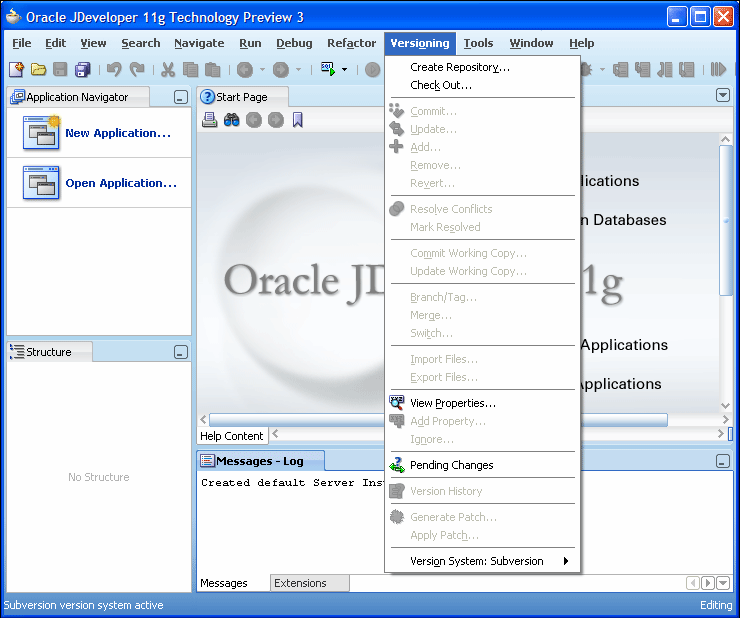Click the Cut scissors icon

[168, 69]
